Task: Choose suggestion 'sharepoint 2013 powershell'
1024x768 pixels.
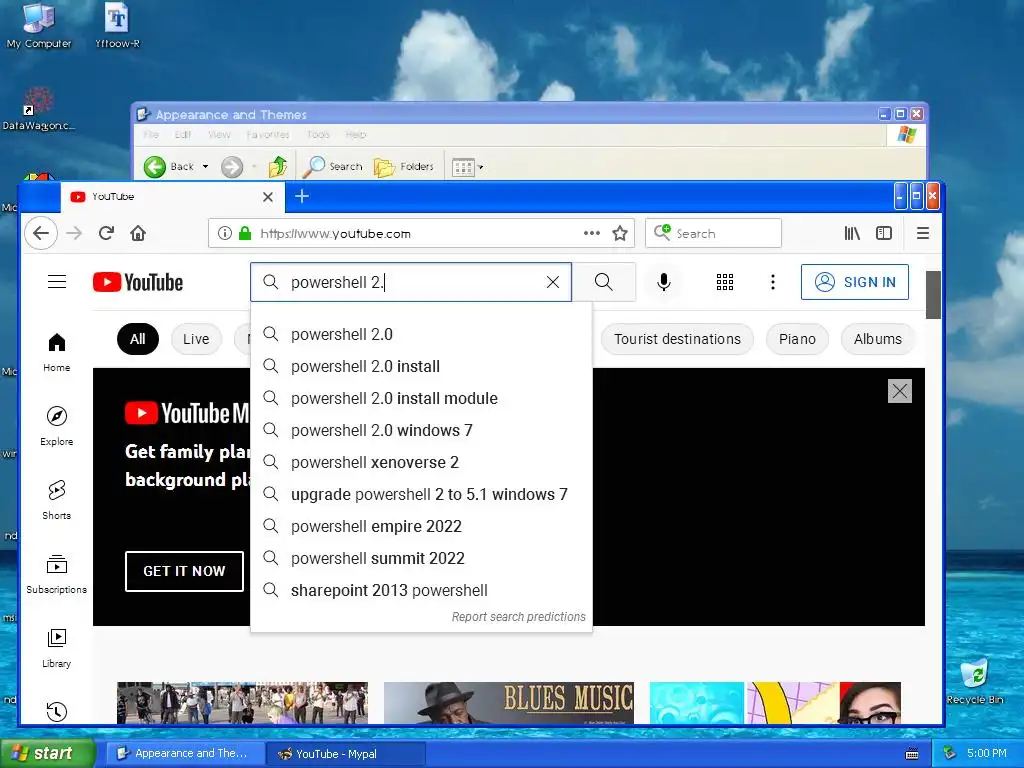Action: [421, 590]
